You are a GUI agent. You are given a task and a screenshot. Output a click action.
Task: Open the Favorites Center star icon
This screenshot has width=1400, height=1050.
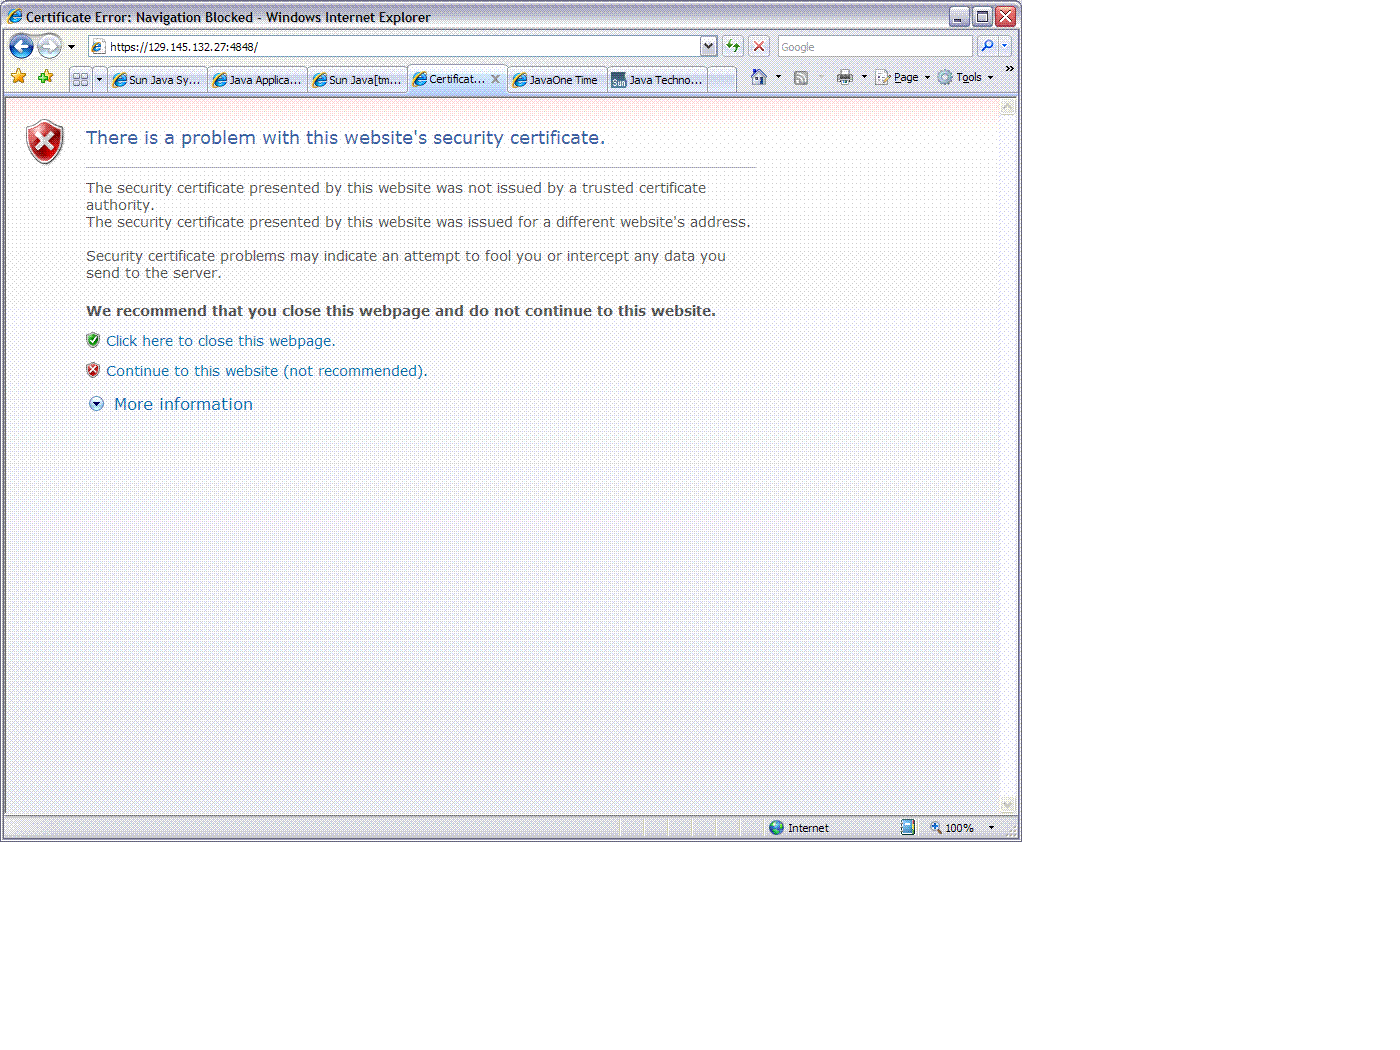18,77
